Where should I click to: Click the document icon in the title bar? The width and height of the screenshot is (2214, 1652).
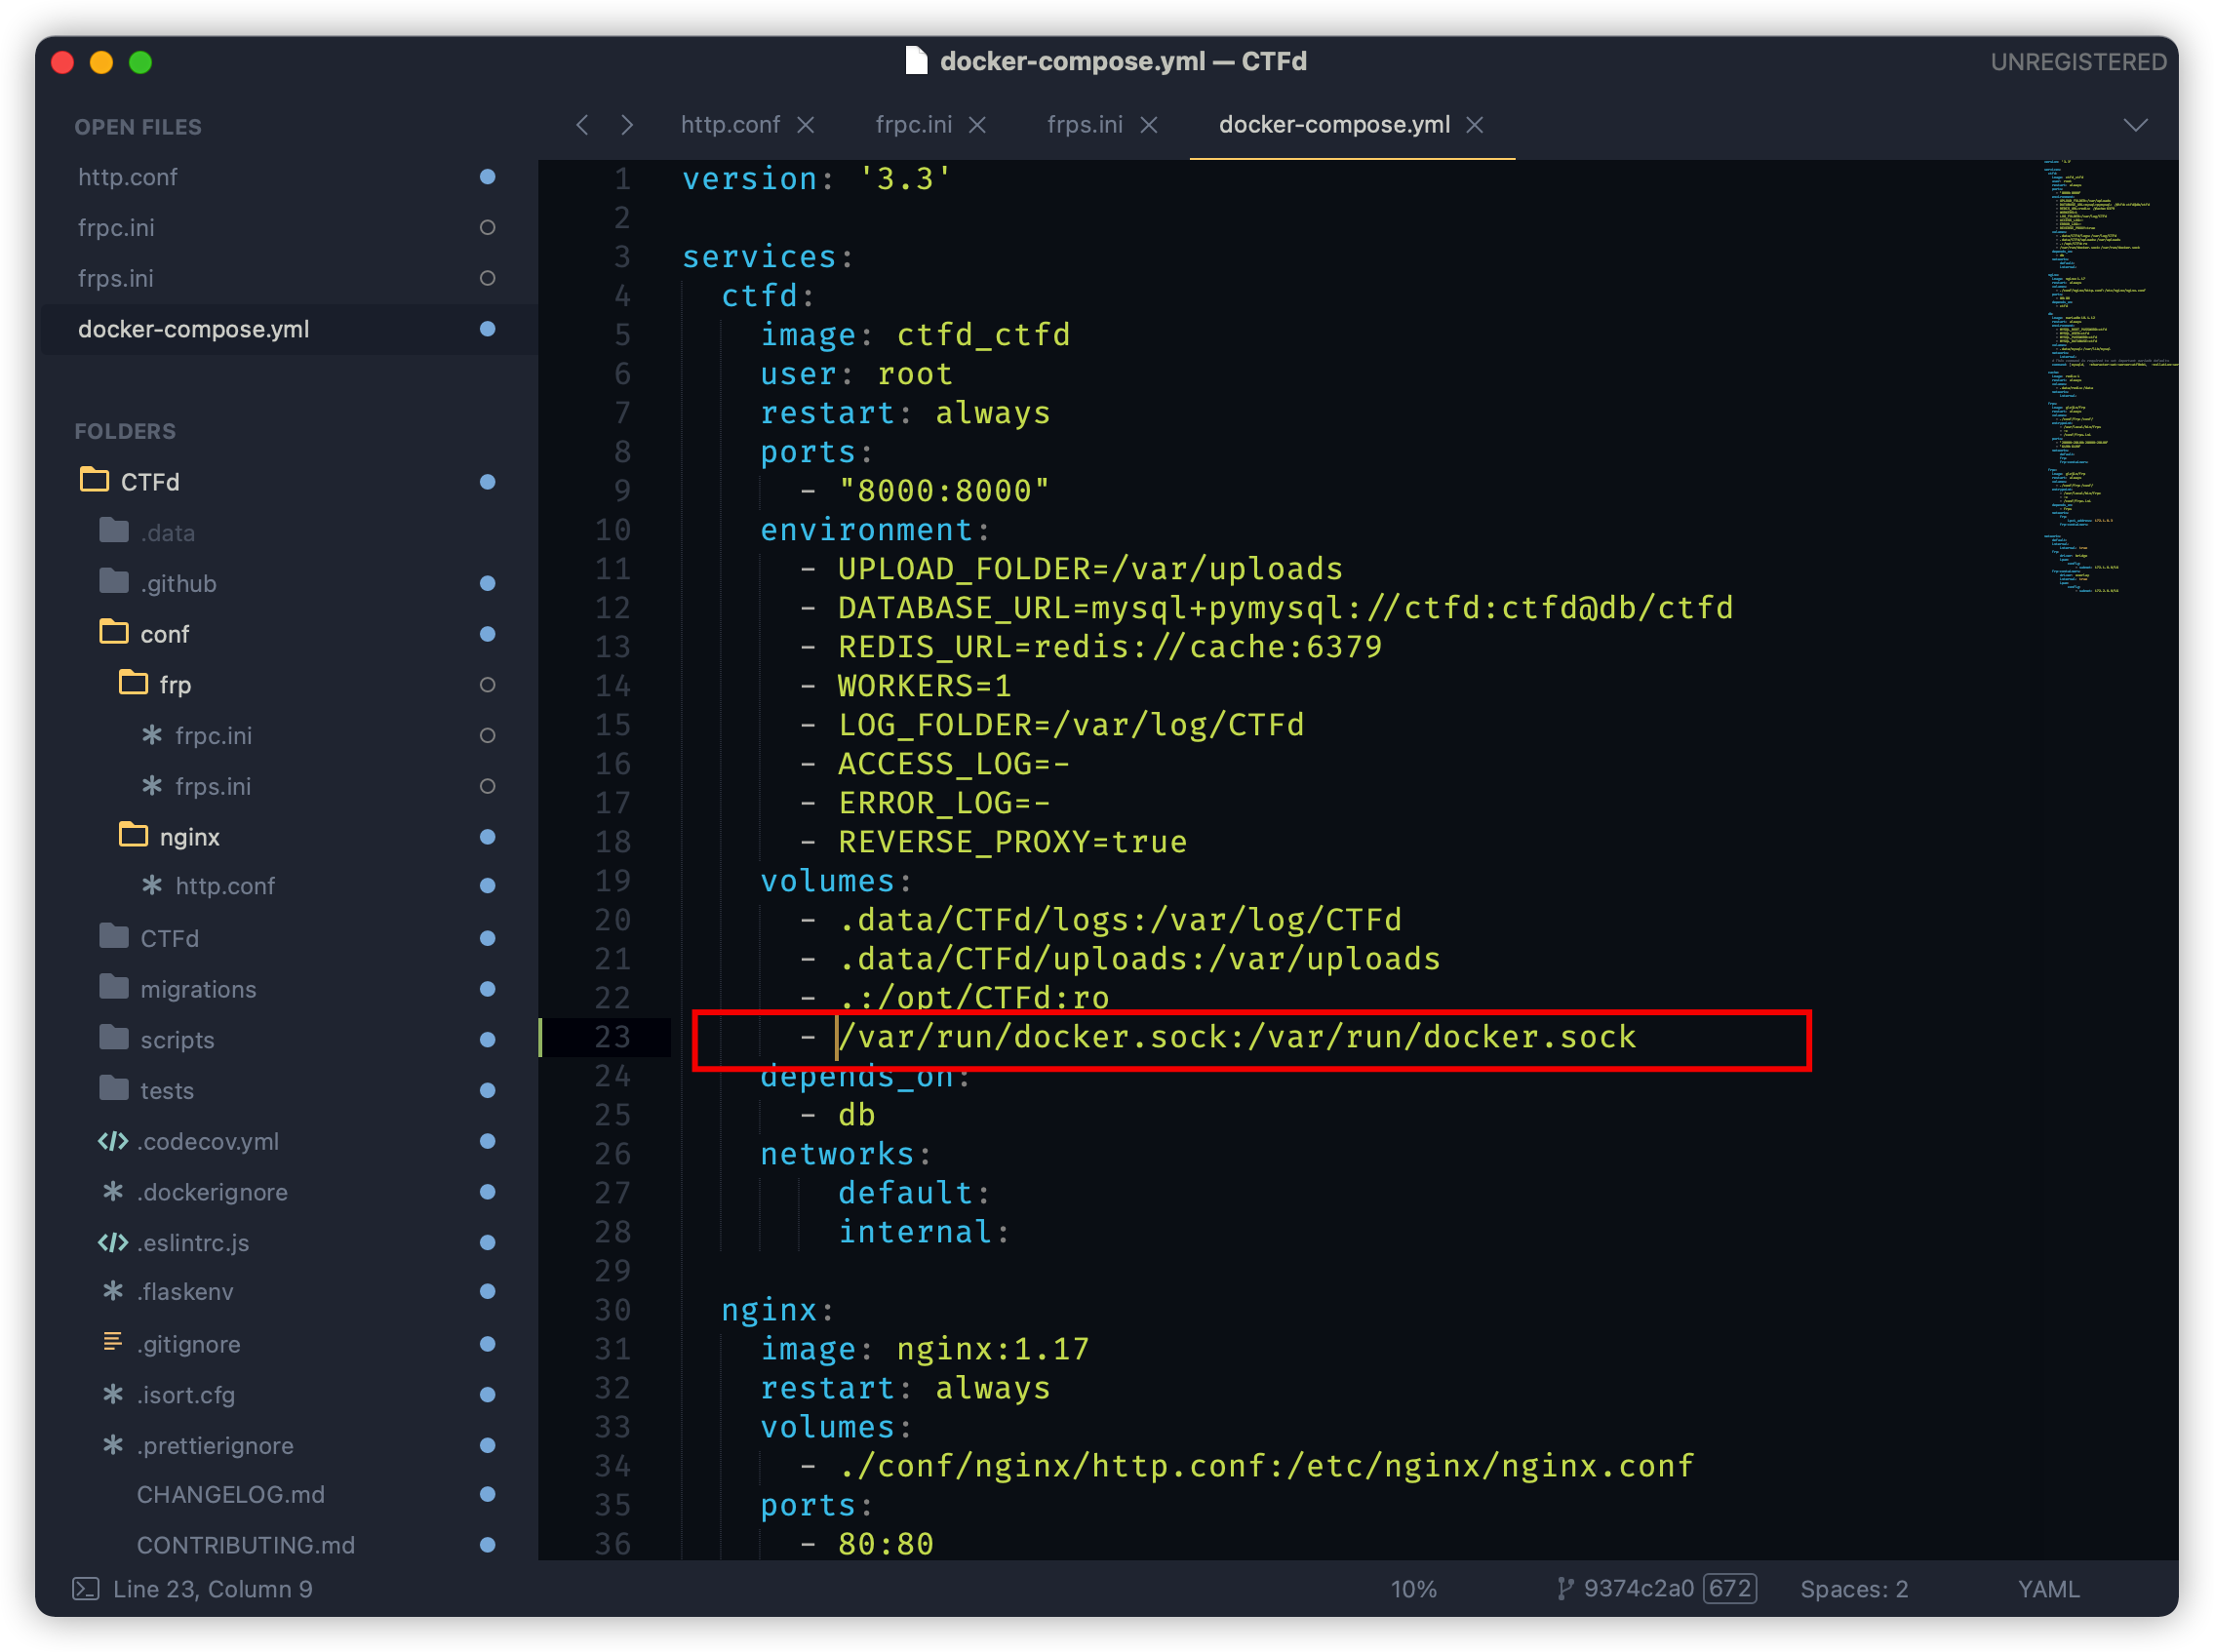917,61
